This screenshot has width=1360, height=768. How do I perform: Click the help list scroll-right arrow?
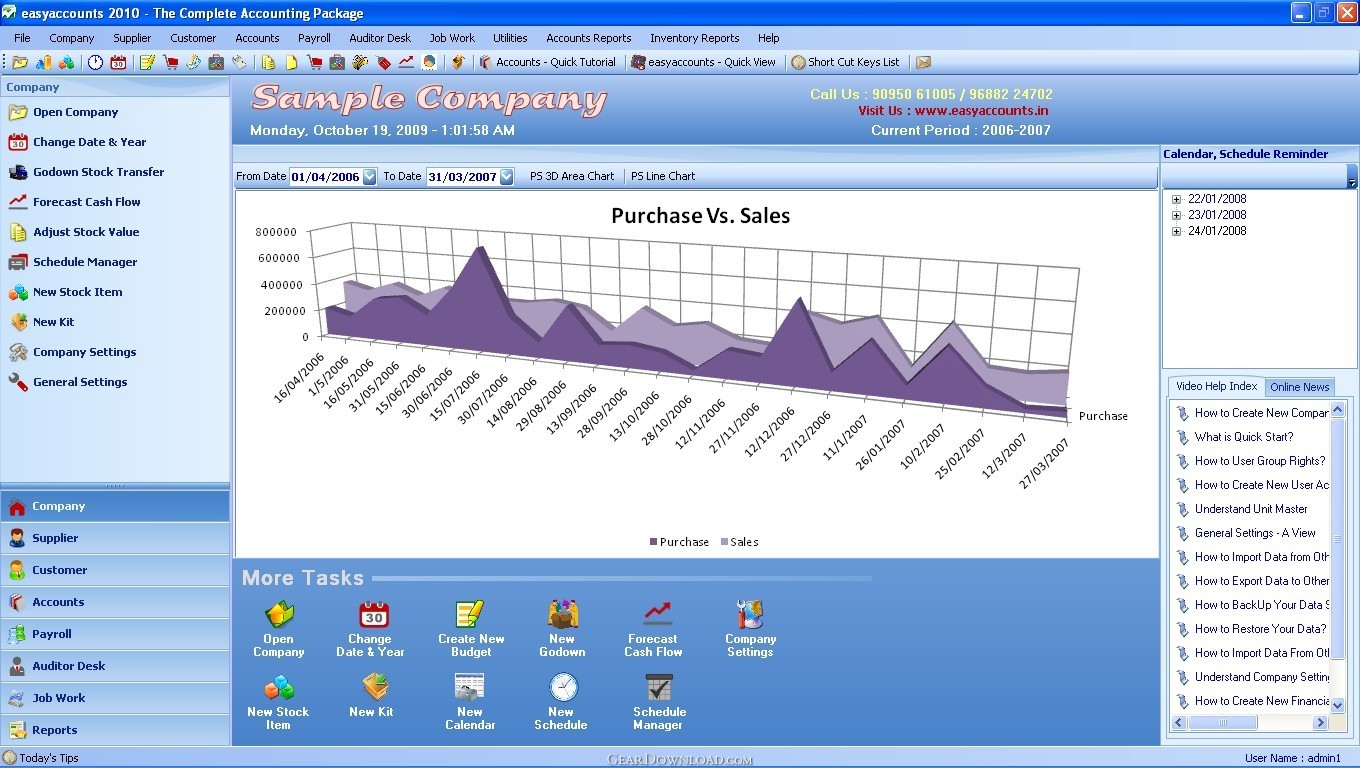coord(1320,723)
